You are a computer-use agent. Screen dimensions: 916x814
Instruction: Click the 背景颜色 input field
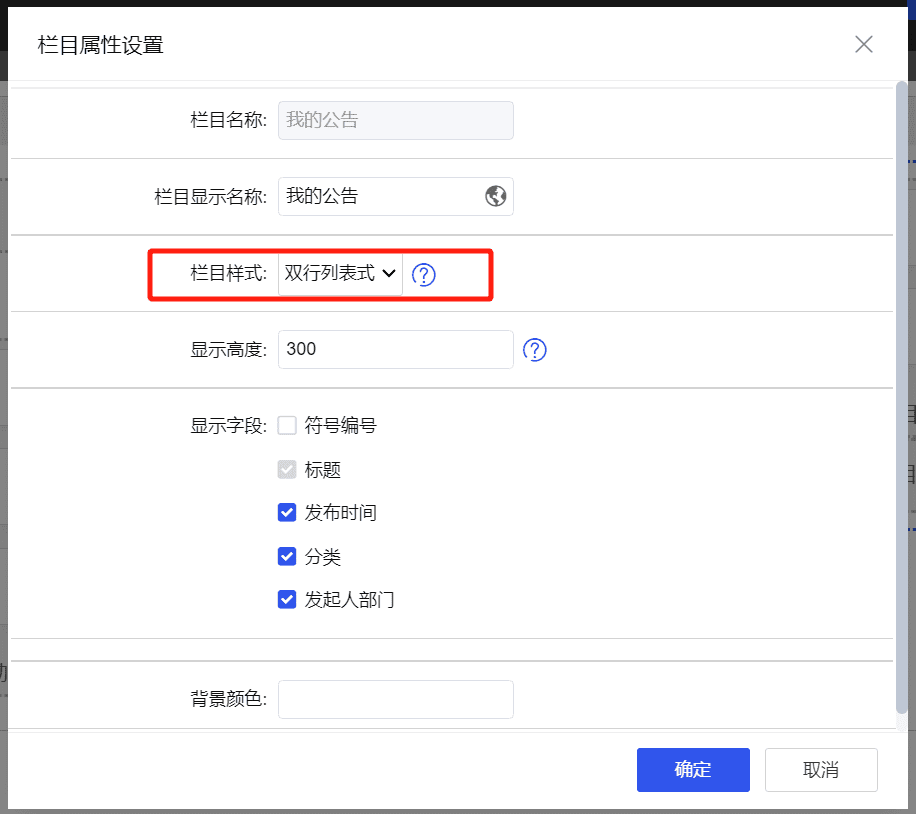pos(395,699)
